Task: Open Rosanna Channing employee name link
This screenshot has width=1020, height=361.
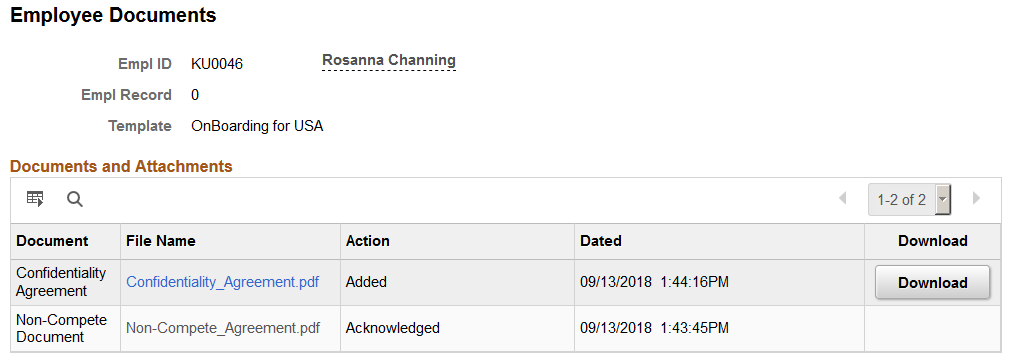Action: click(x=389, y=60)
